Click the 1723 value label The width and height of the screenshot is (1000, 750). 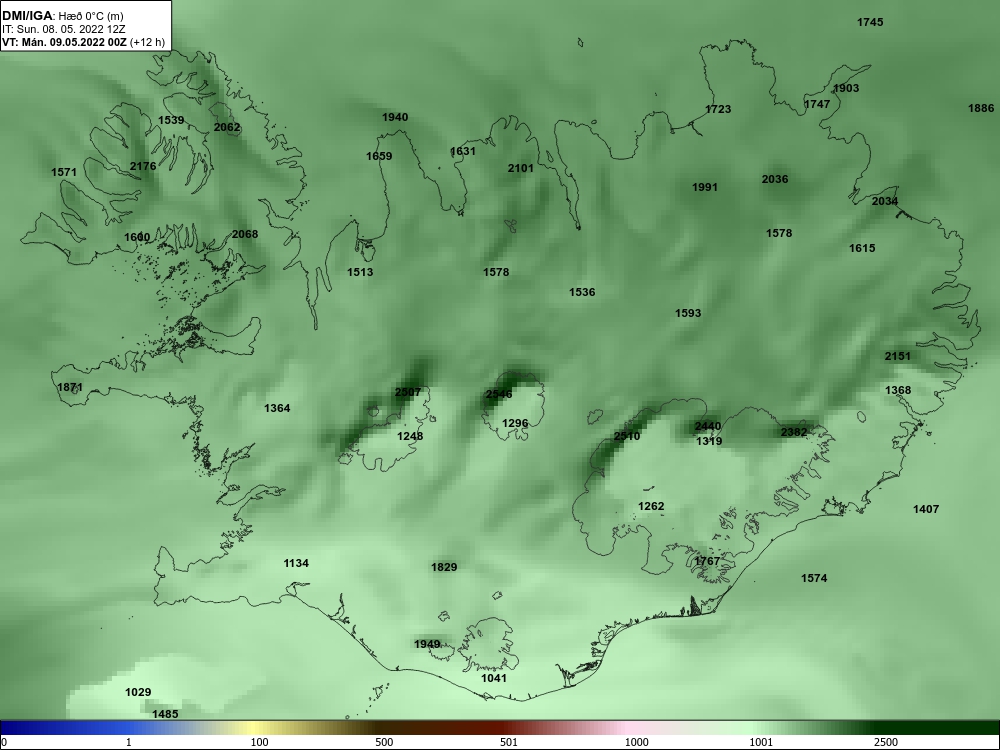pyautogui.click(x=718, y=109)
